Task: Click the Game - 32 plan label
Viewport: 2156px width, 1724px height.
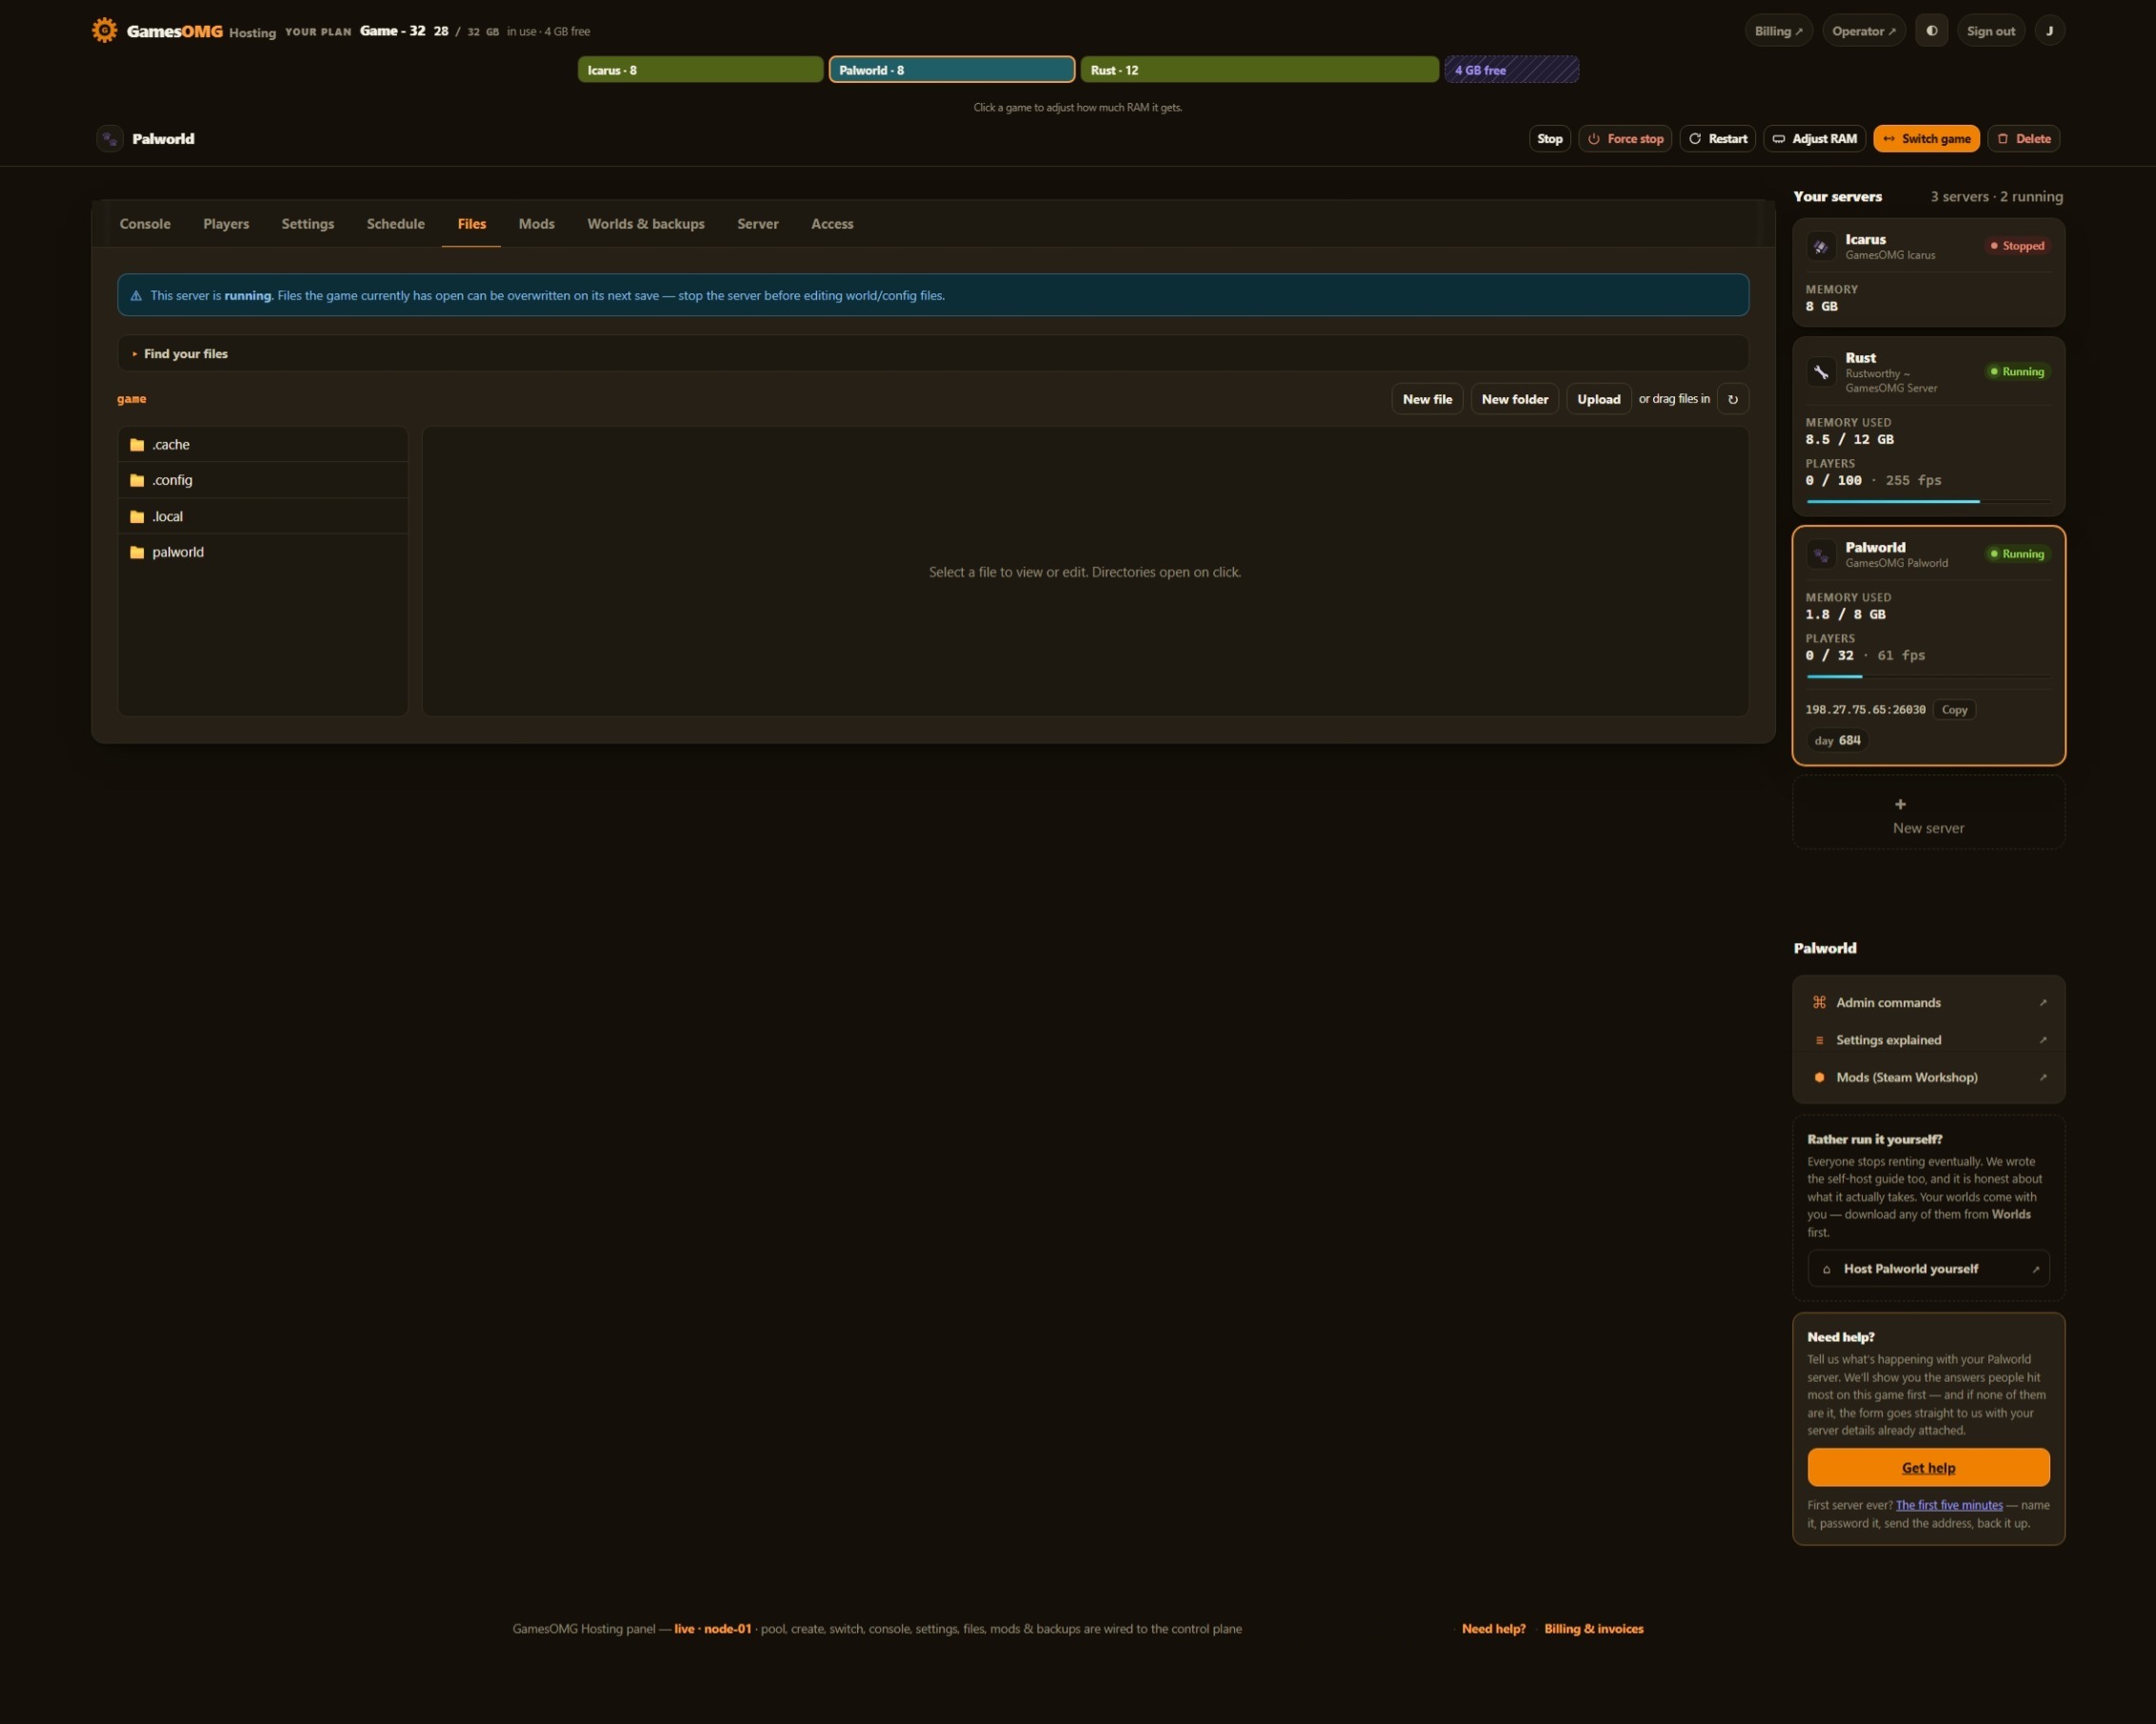Action: pos(392,31)
